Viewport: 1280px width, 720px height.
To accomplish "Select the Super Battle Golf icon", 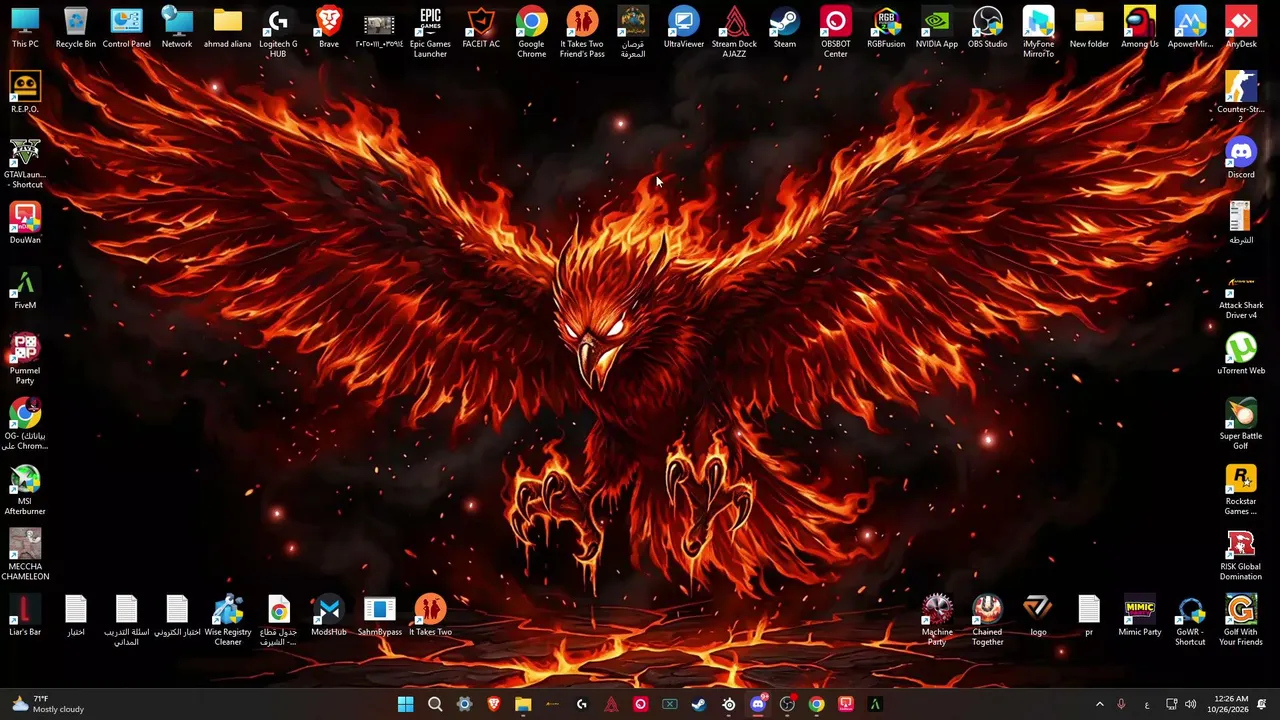I will click(1241, 424).
